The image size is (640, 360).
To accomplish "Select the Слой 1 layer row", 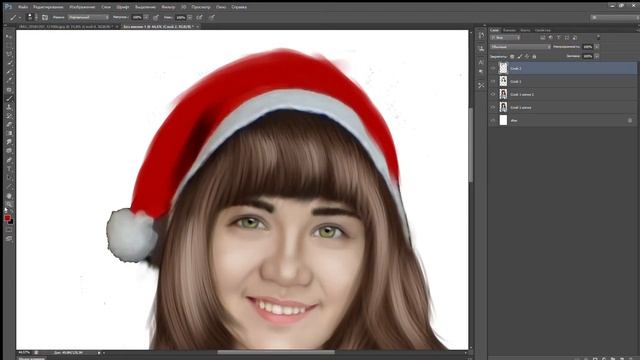I will point(563,81).
